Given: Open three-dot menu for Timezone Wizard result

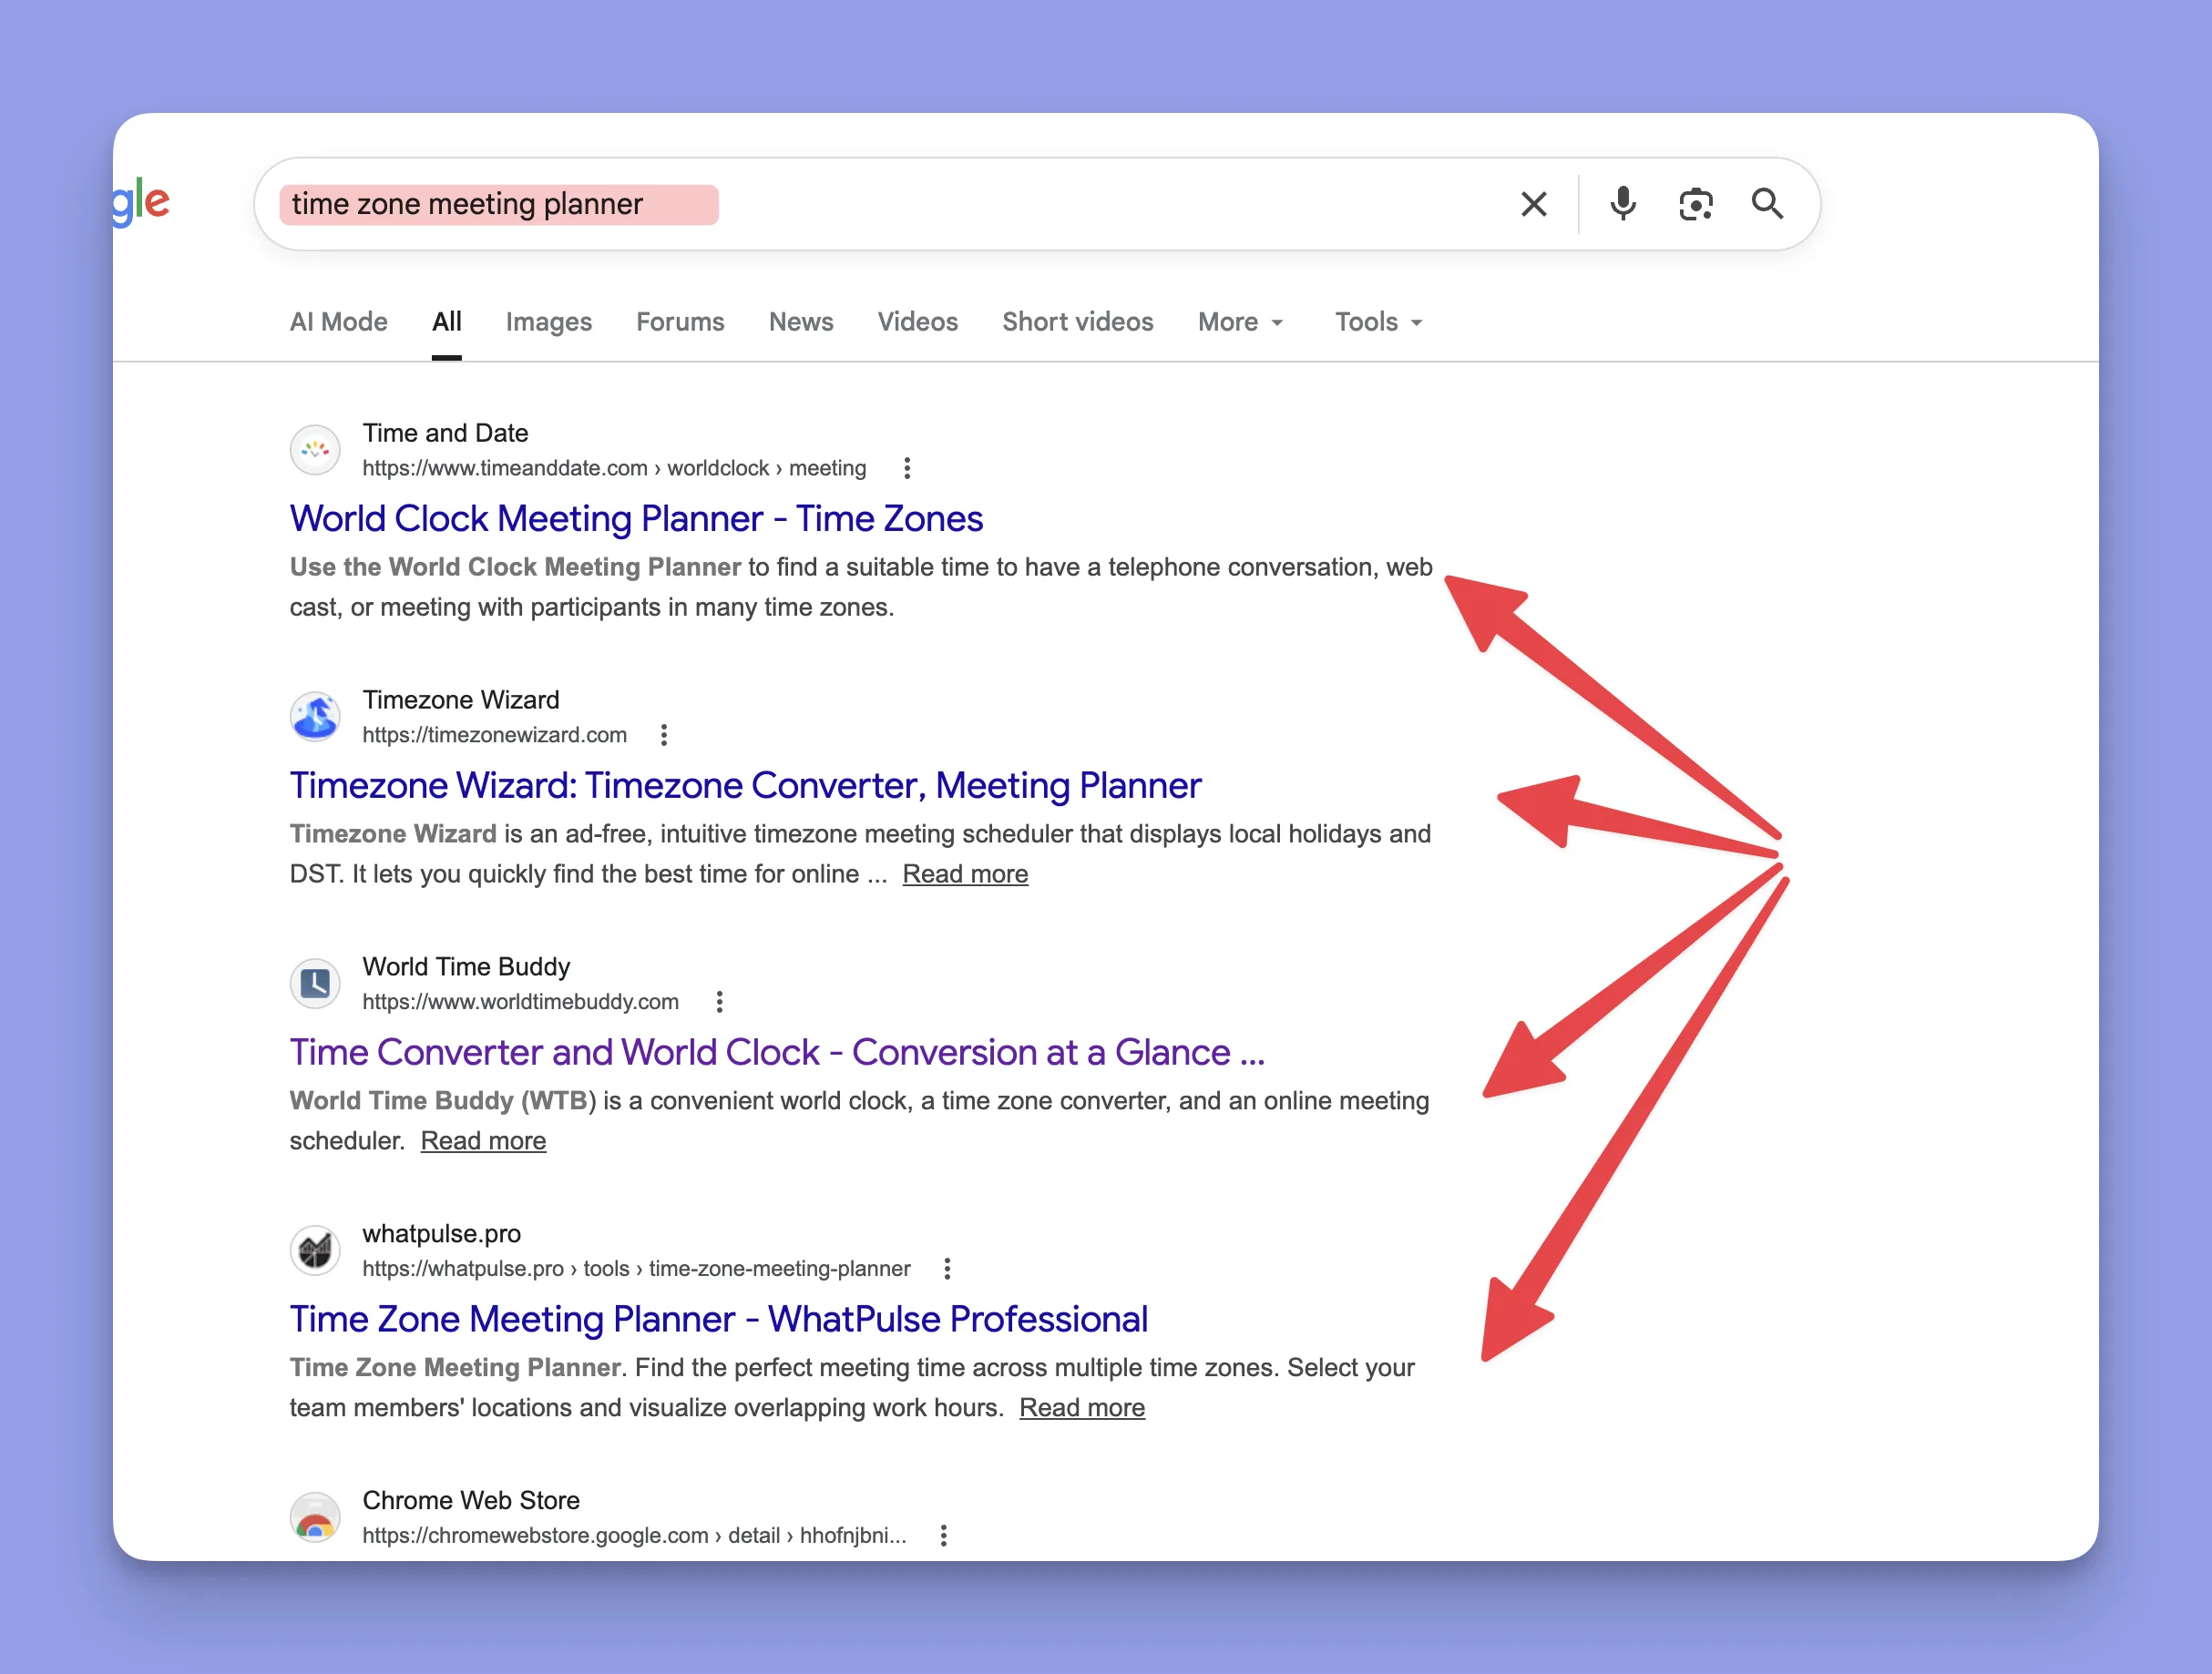Looking at the screenshot, I should [x=663, y=735].
